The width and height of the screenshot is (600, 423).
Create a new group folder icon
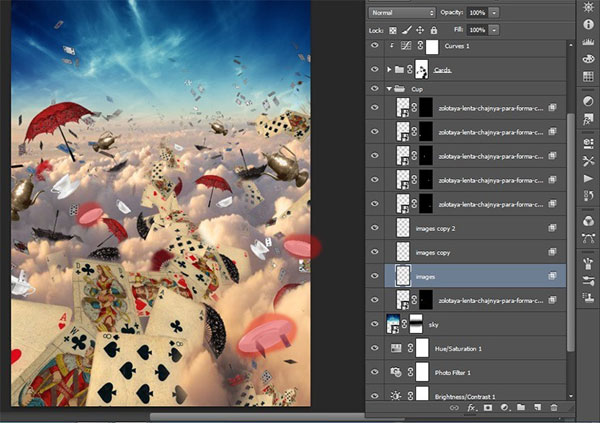tap(521, 408)
